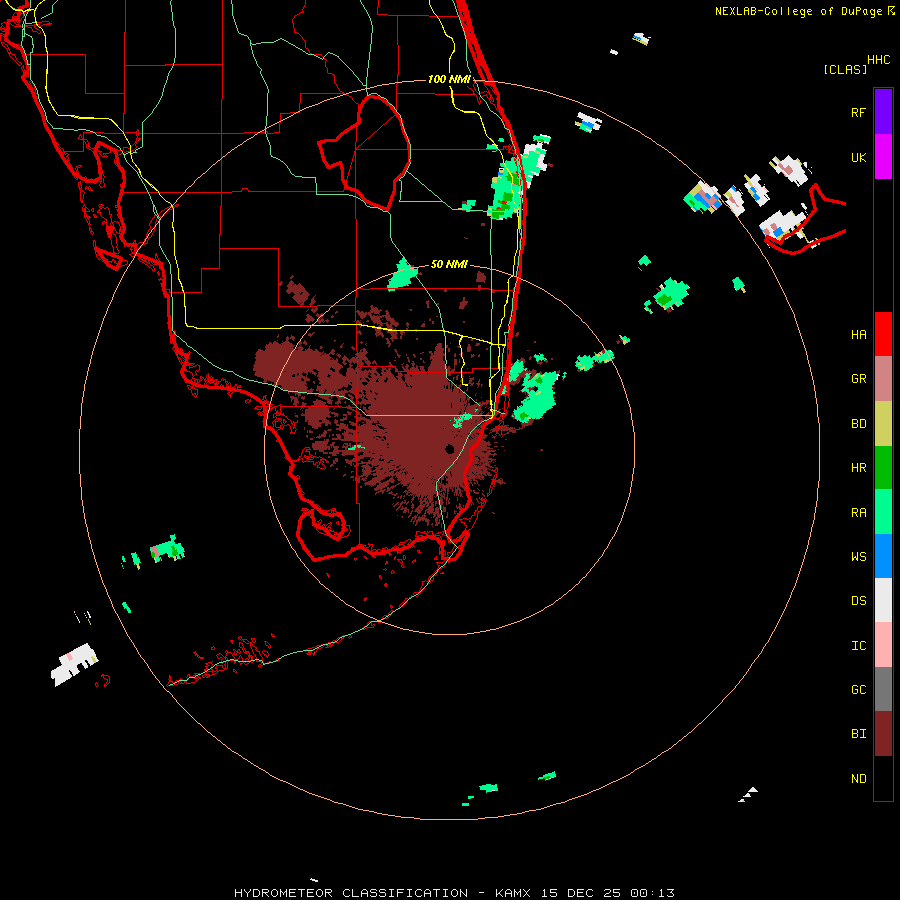Select the GC gray legend swatch
This screenshot has height=900, width=900.
(x=883, y=689)
